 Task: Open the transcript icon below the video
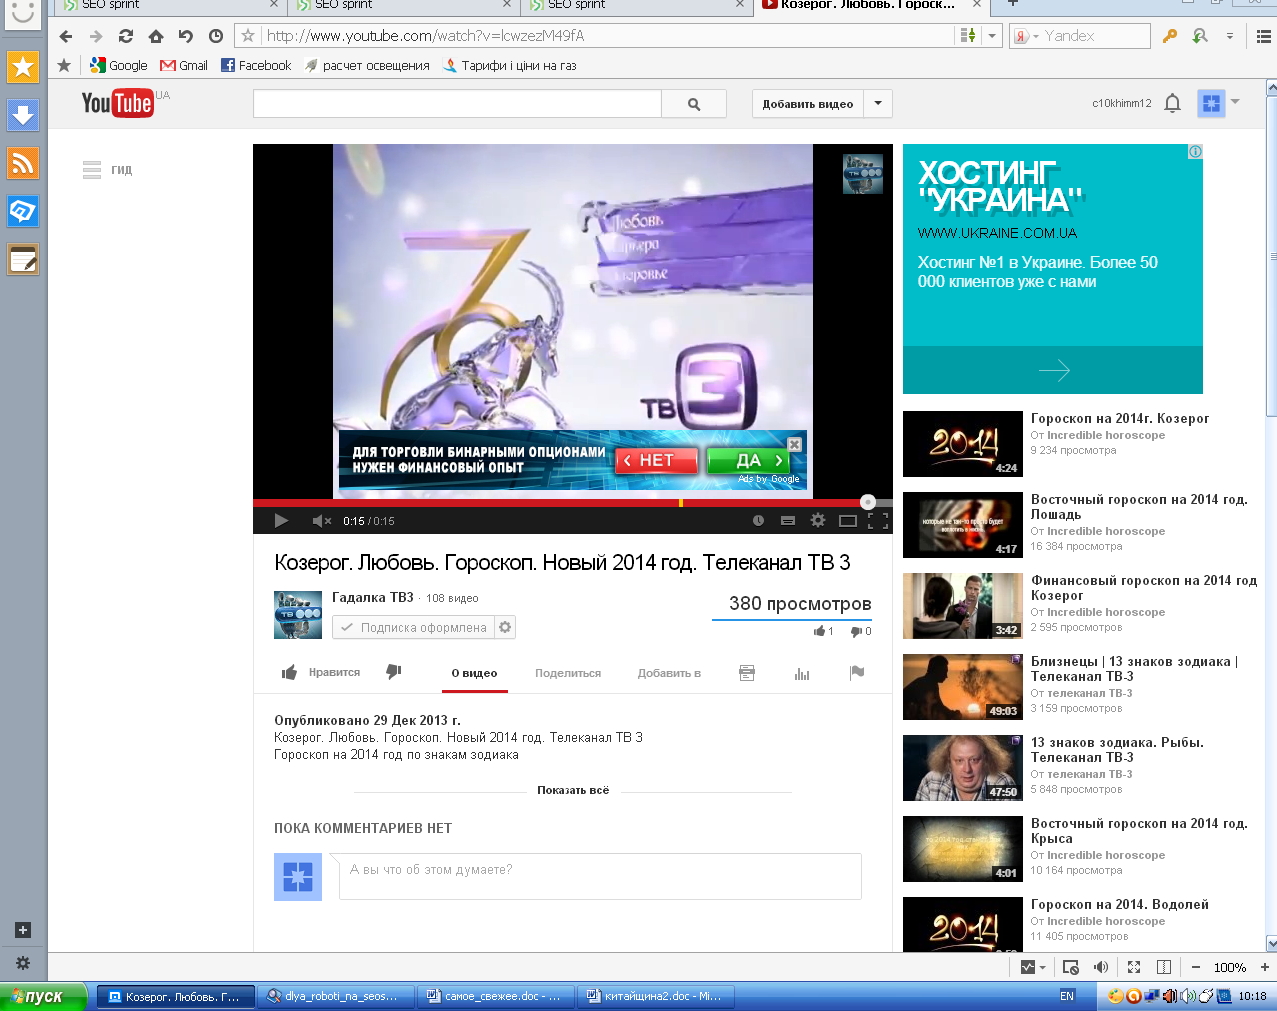(747, 673)
